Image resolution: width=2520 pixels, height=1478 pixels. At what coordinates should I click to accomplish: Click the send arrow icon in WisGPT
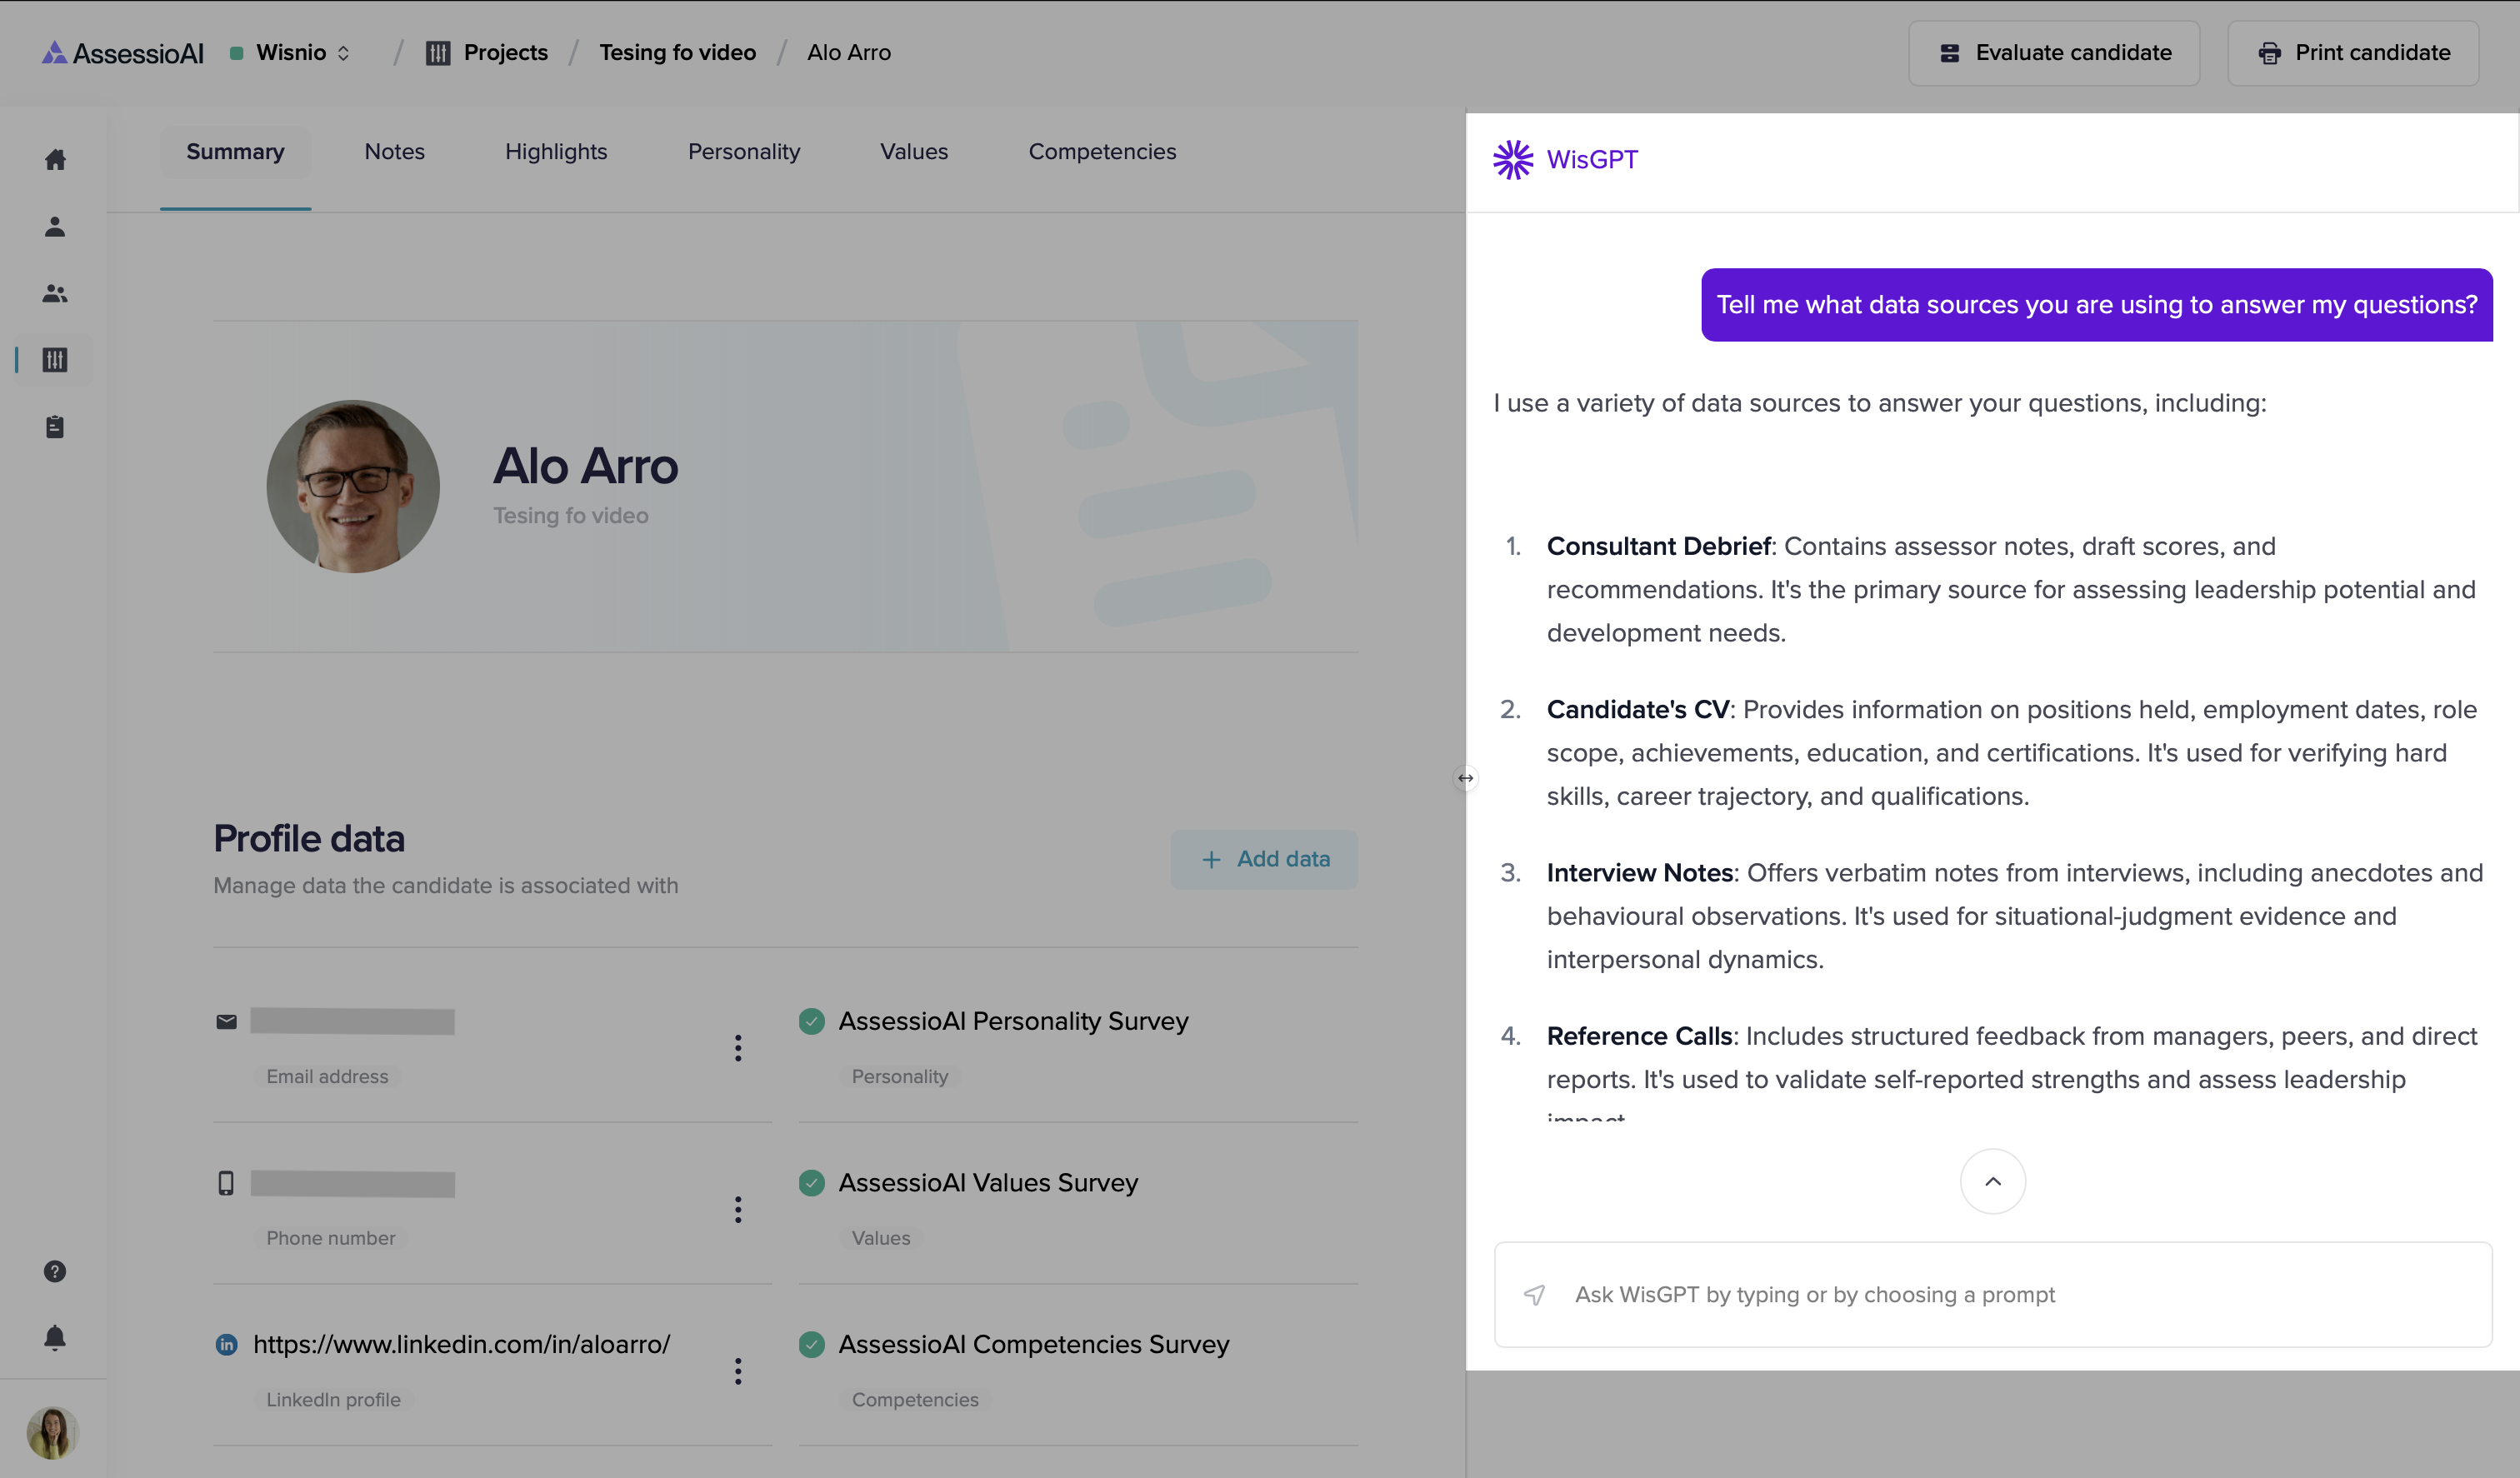pos(1535,1296)
